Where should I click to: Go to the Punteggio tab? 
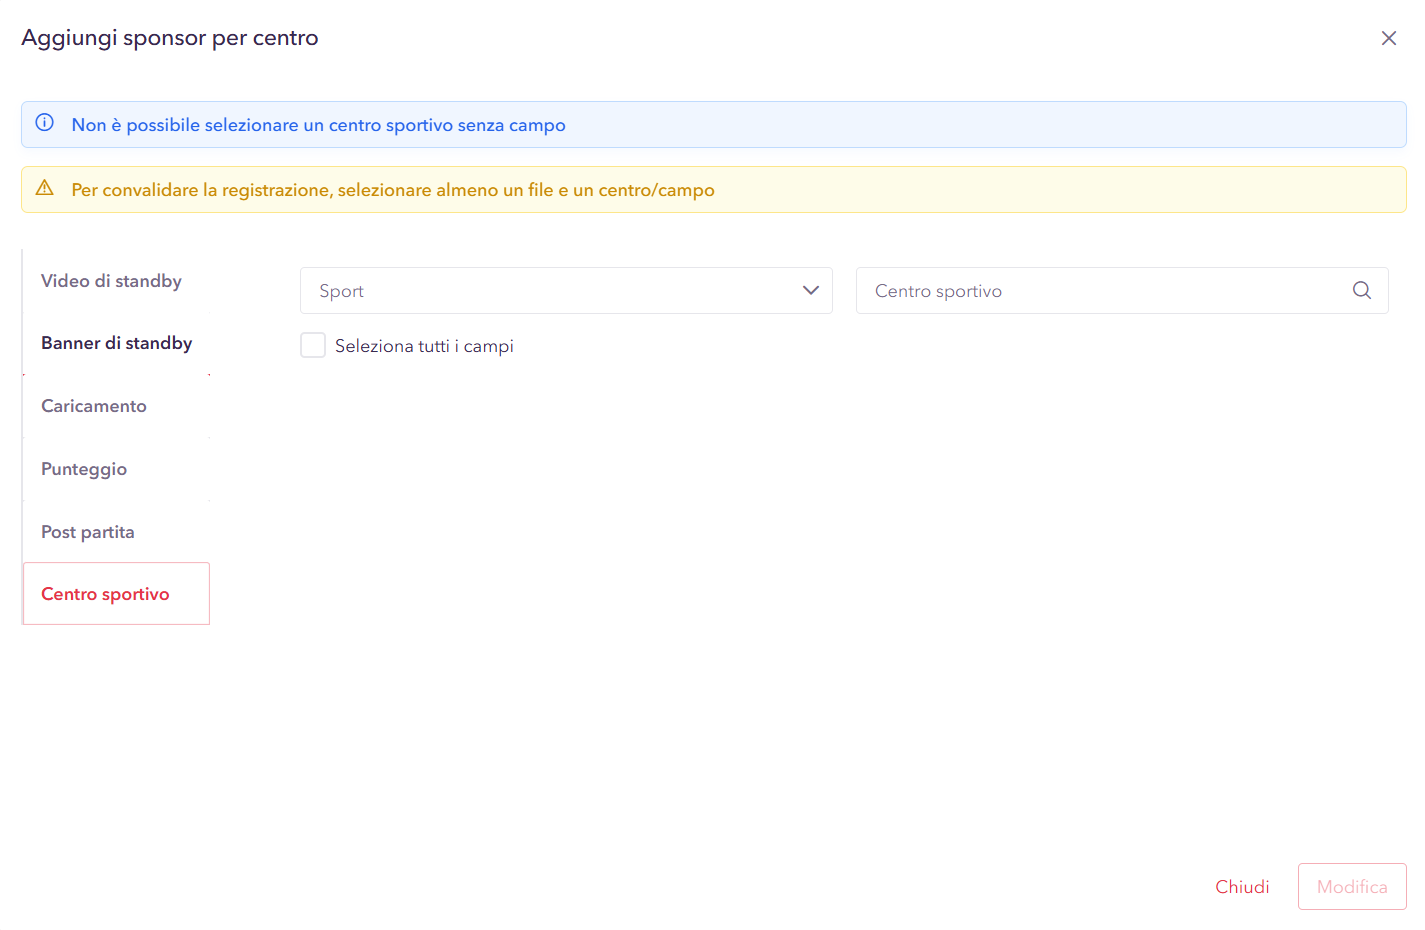(x=84, y=469)
